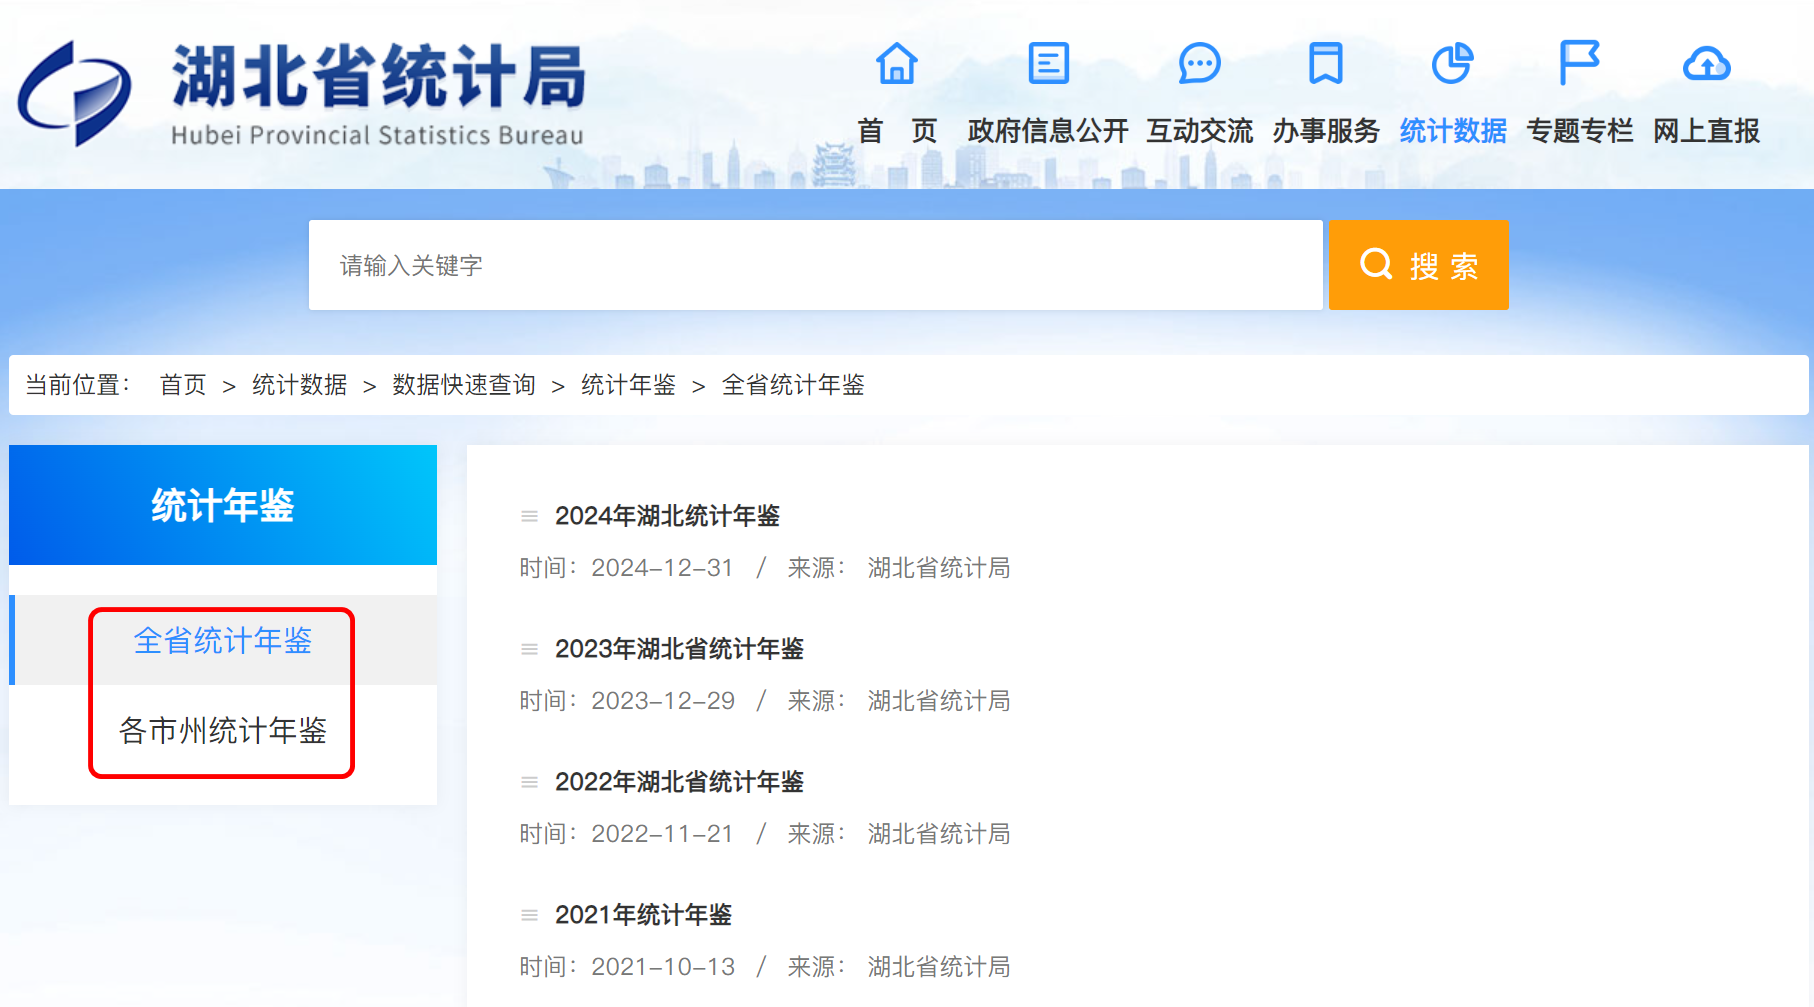Image resolution: width=1814 pixels, height=1007 pixels.
Task: Click the government information document icon
Action: [x=1048, y=64]
